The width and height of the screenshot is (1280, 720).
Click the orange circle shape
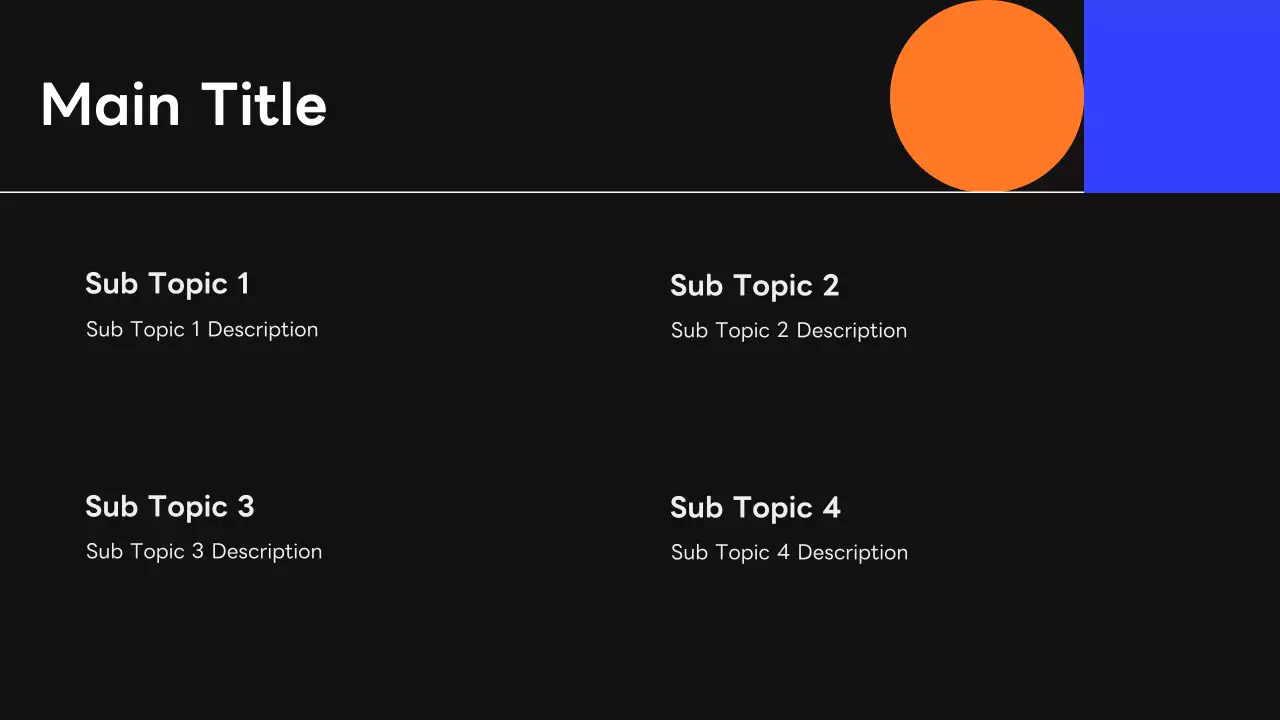[986, 96]
